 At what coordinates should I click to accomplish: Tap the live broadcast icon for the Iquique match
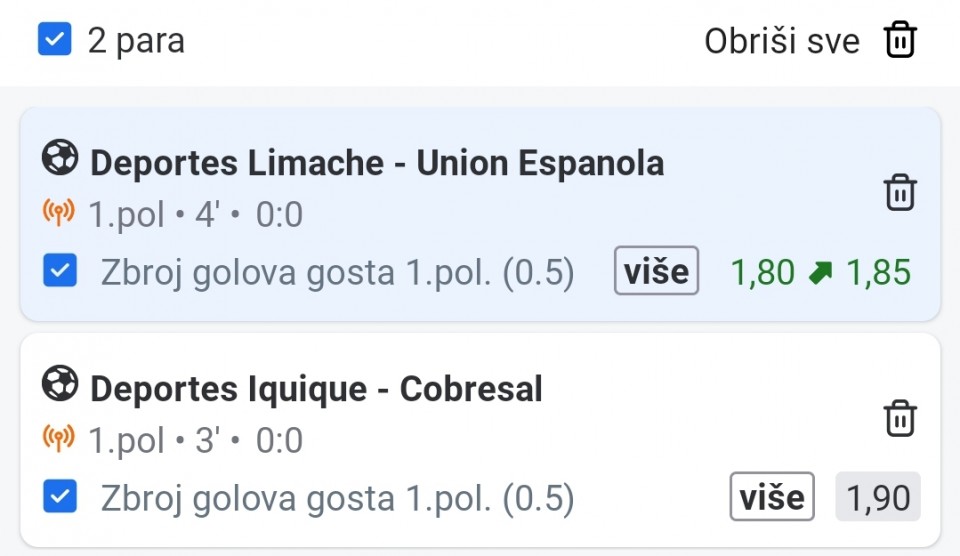click(x=59, y=438)
